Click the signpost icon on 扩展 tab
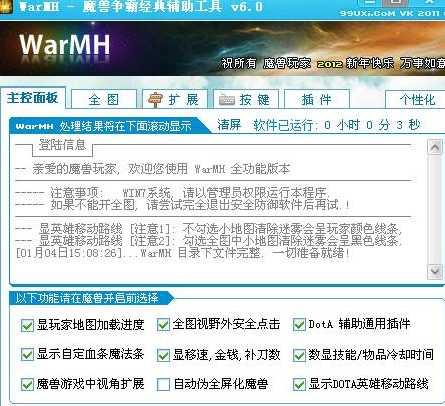Screen dimensions: 445x406 pos(155,99)
